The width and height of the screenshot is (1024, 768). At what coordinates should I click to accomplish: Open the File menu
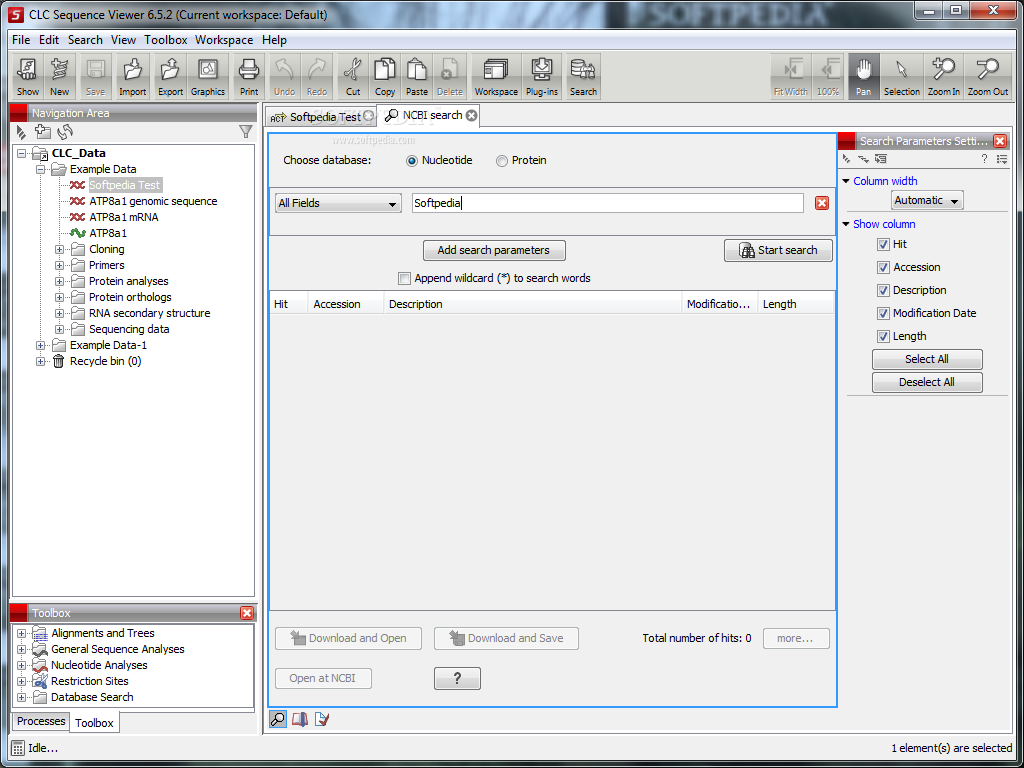pyautogui.click(x=21, y=40)
